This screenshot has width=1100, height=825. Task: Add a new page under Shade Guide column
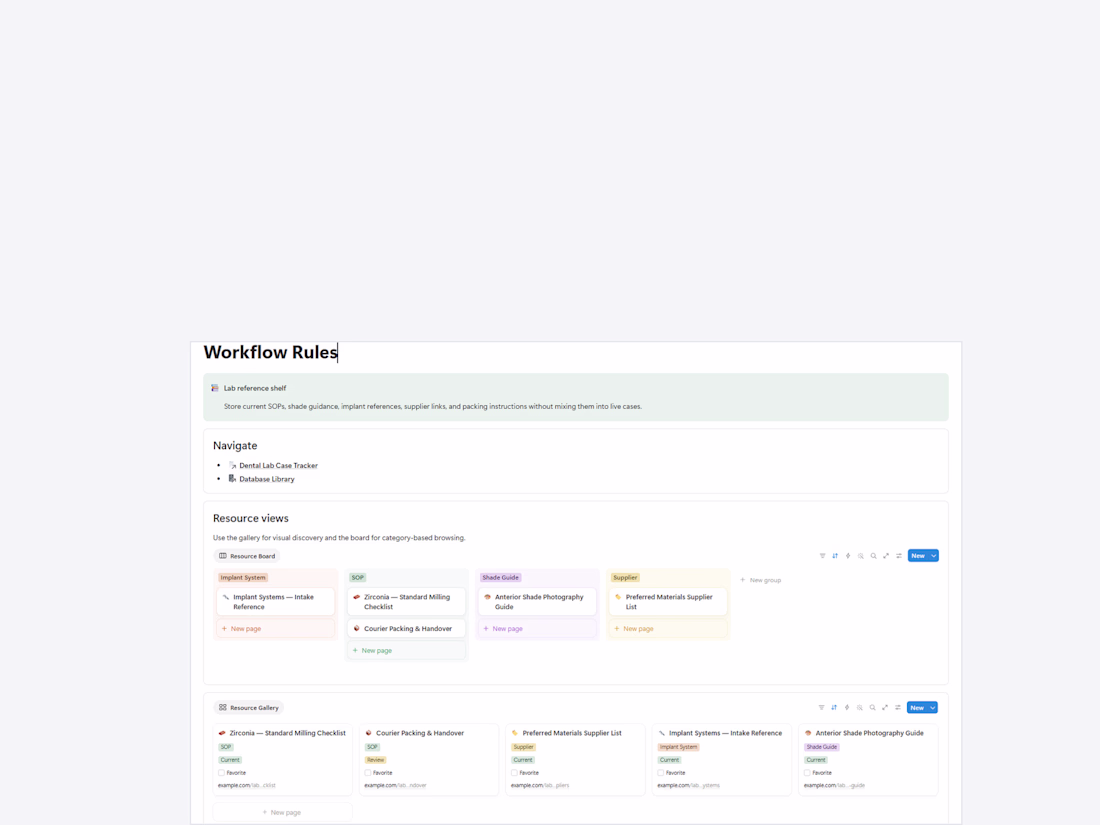tap(537, 629)
